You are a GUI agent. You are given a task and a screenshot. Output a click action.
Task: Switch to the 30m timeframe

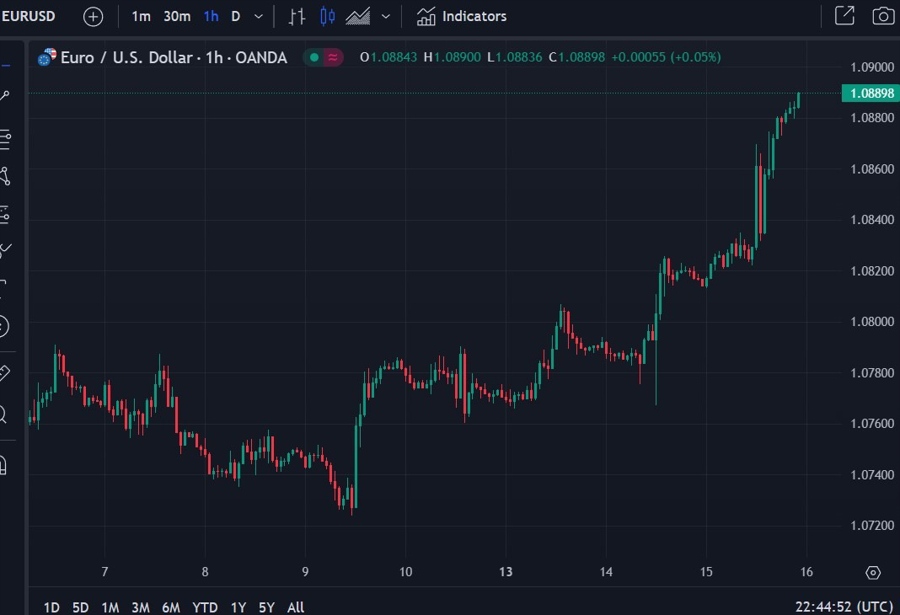tap(177, 17)
